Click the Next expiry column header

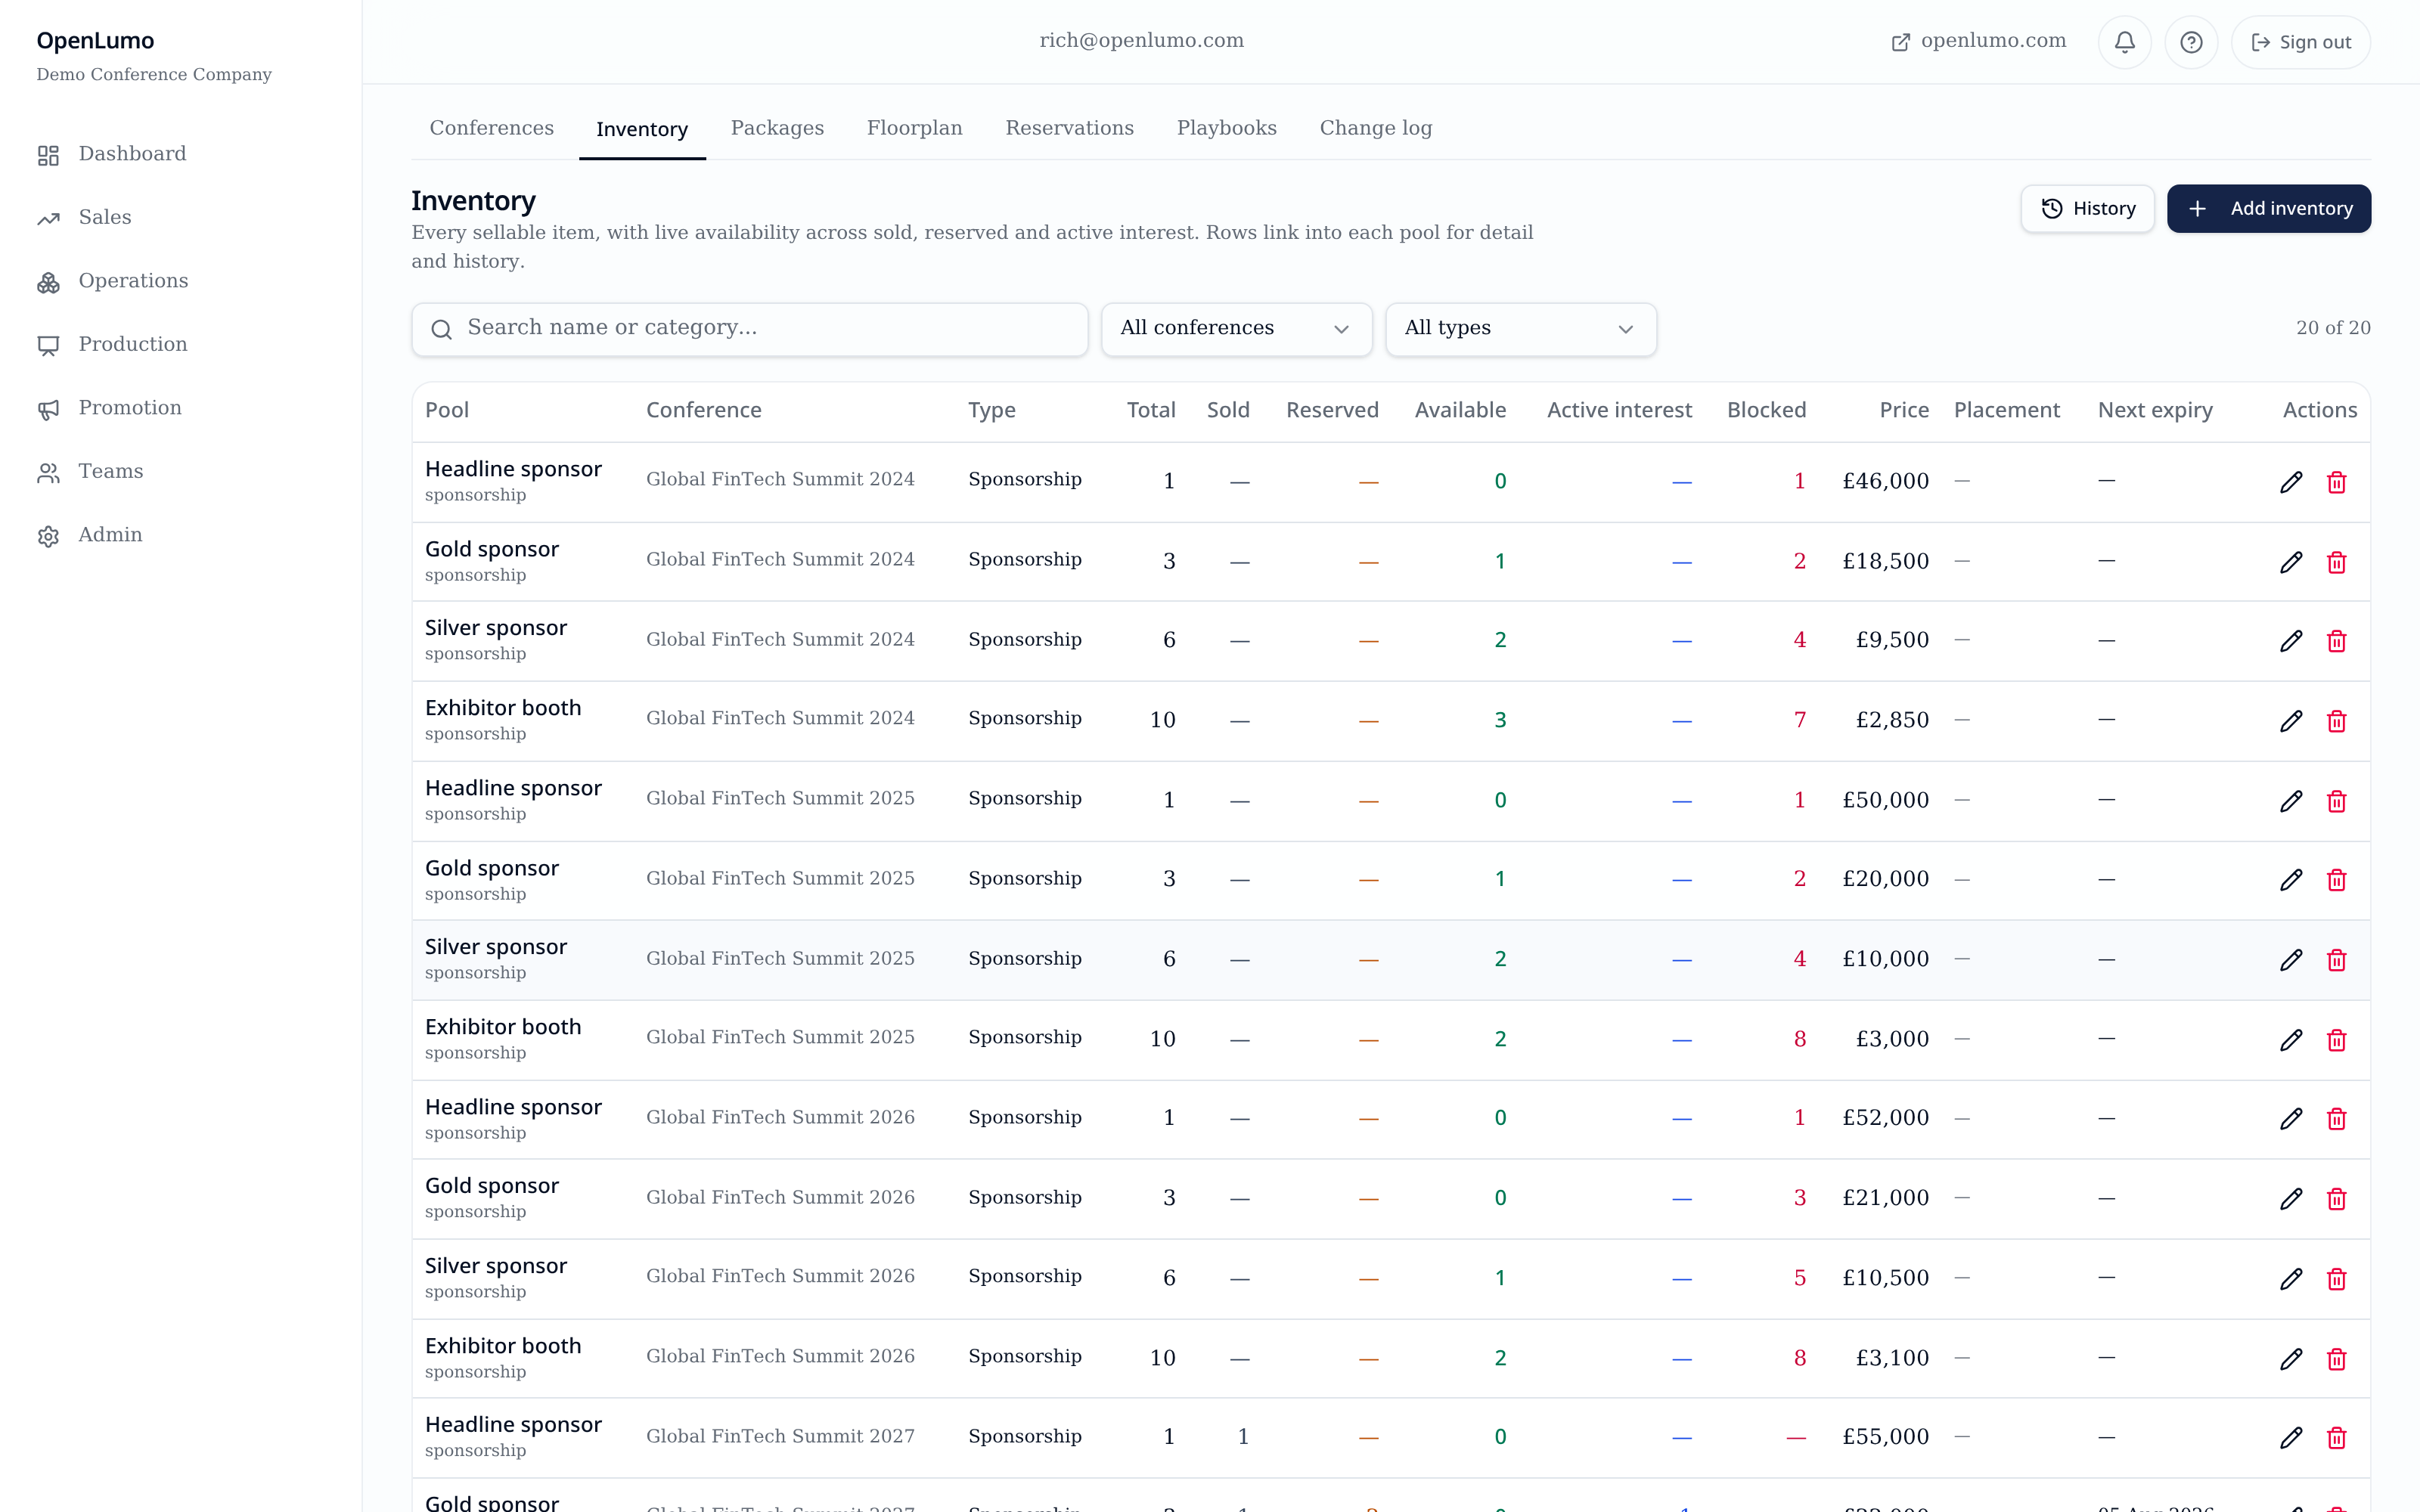[x=2155, y=410]
